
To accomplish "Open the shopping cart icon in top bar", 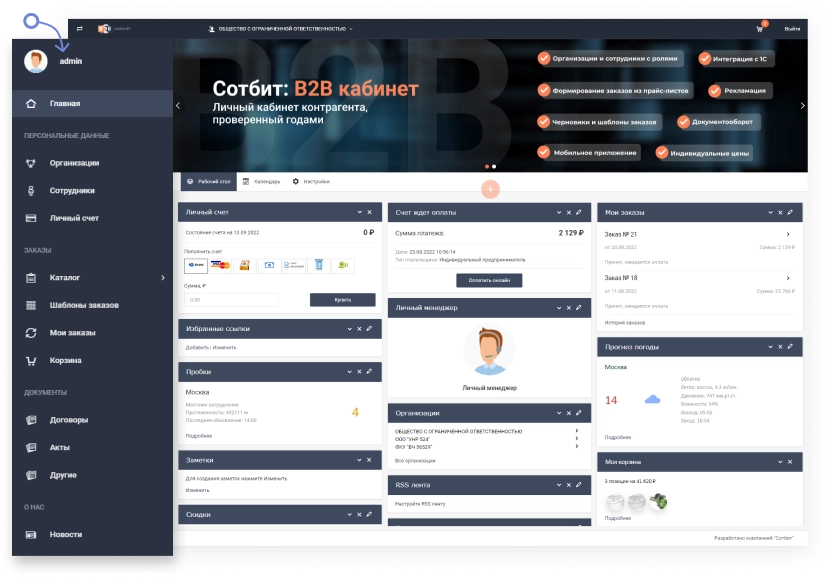I will click(760, 29).
